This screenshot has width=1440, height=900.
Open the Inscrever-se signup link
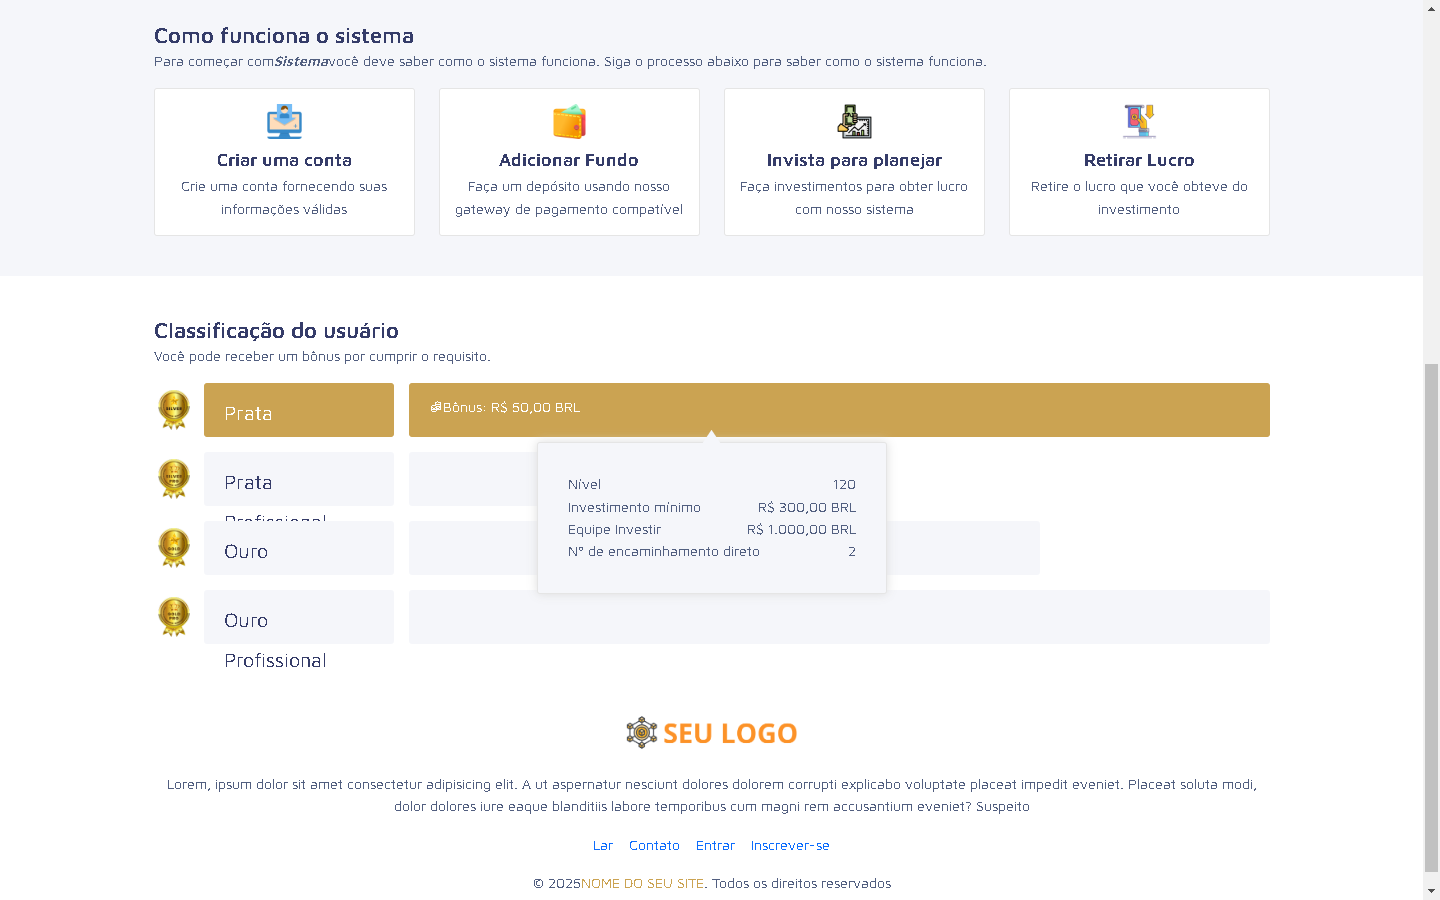pyautogui.click(x=790, y=846)
